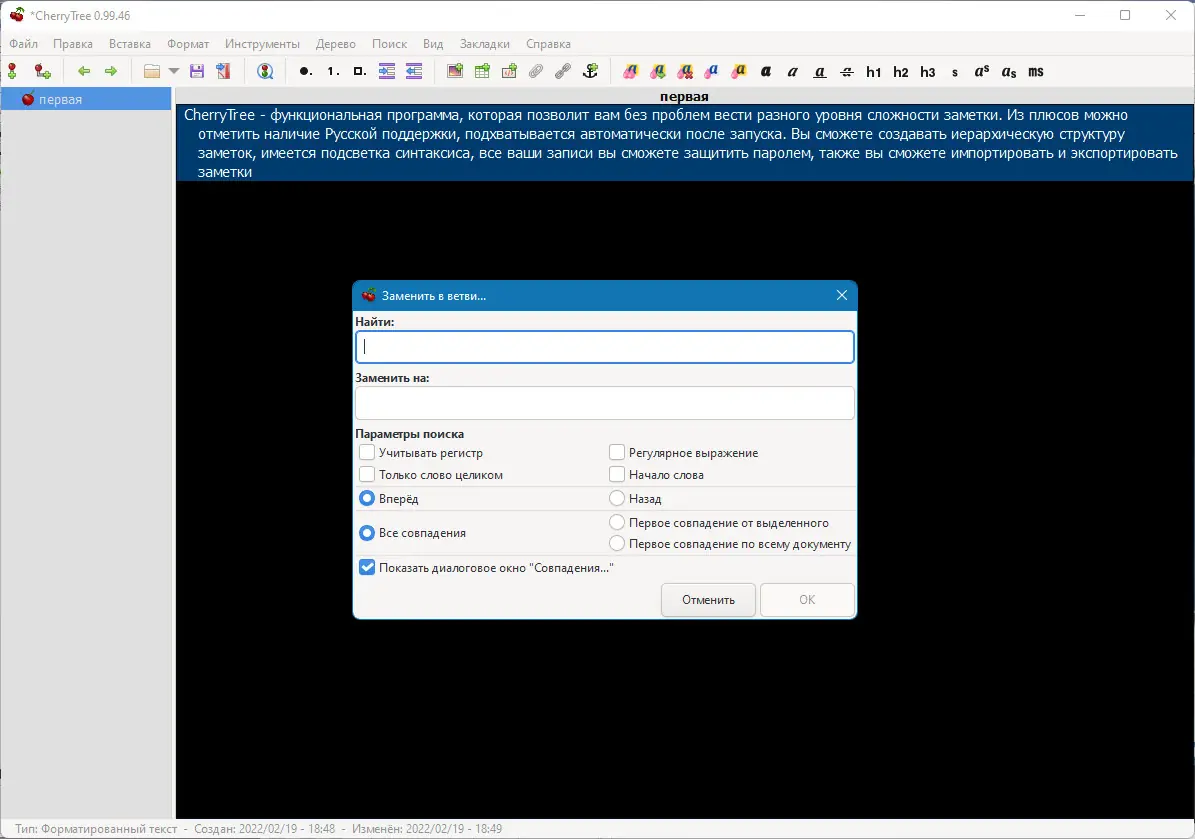The height and width of the screenshot is (839, 1195).
Task: Open the Файл menu
Action: 24,43
